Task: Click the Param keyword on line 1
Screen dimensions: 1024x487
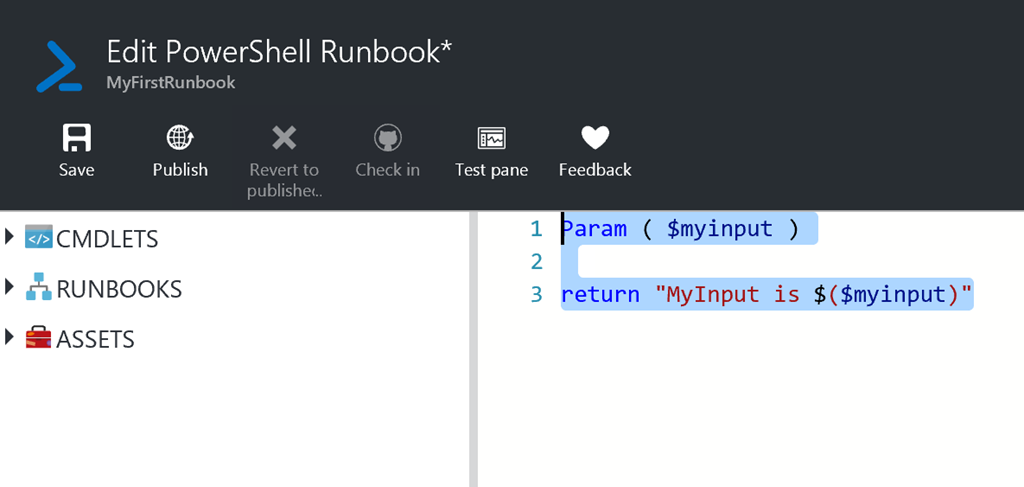Action: point(594,229)
